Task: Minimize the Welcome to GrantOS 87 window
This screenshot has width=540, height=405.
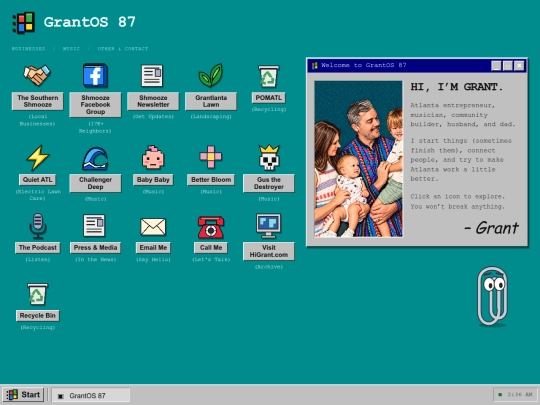Action: tap(496, 65)
